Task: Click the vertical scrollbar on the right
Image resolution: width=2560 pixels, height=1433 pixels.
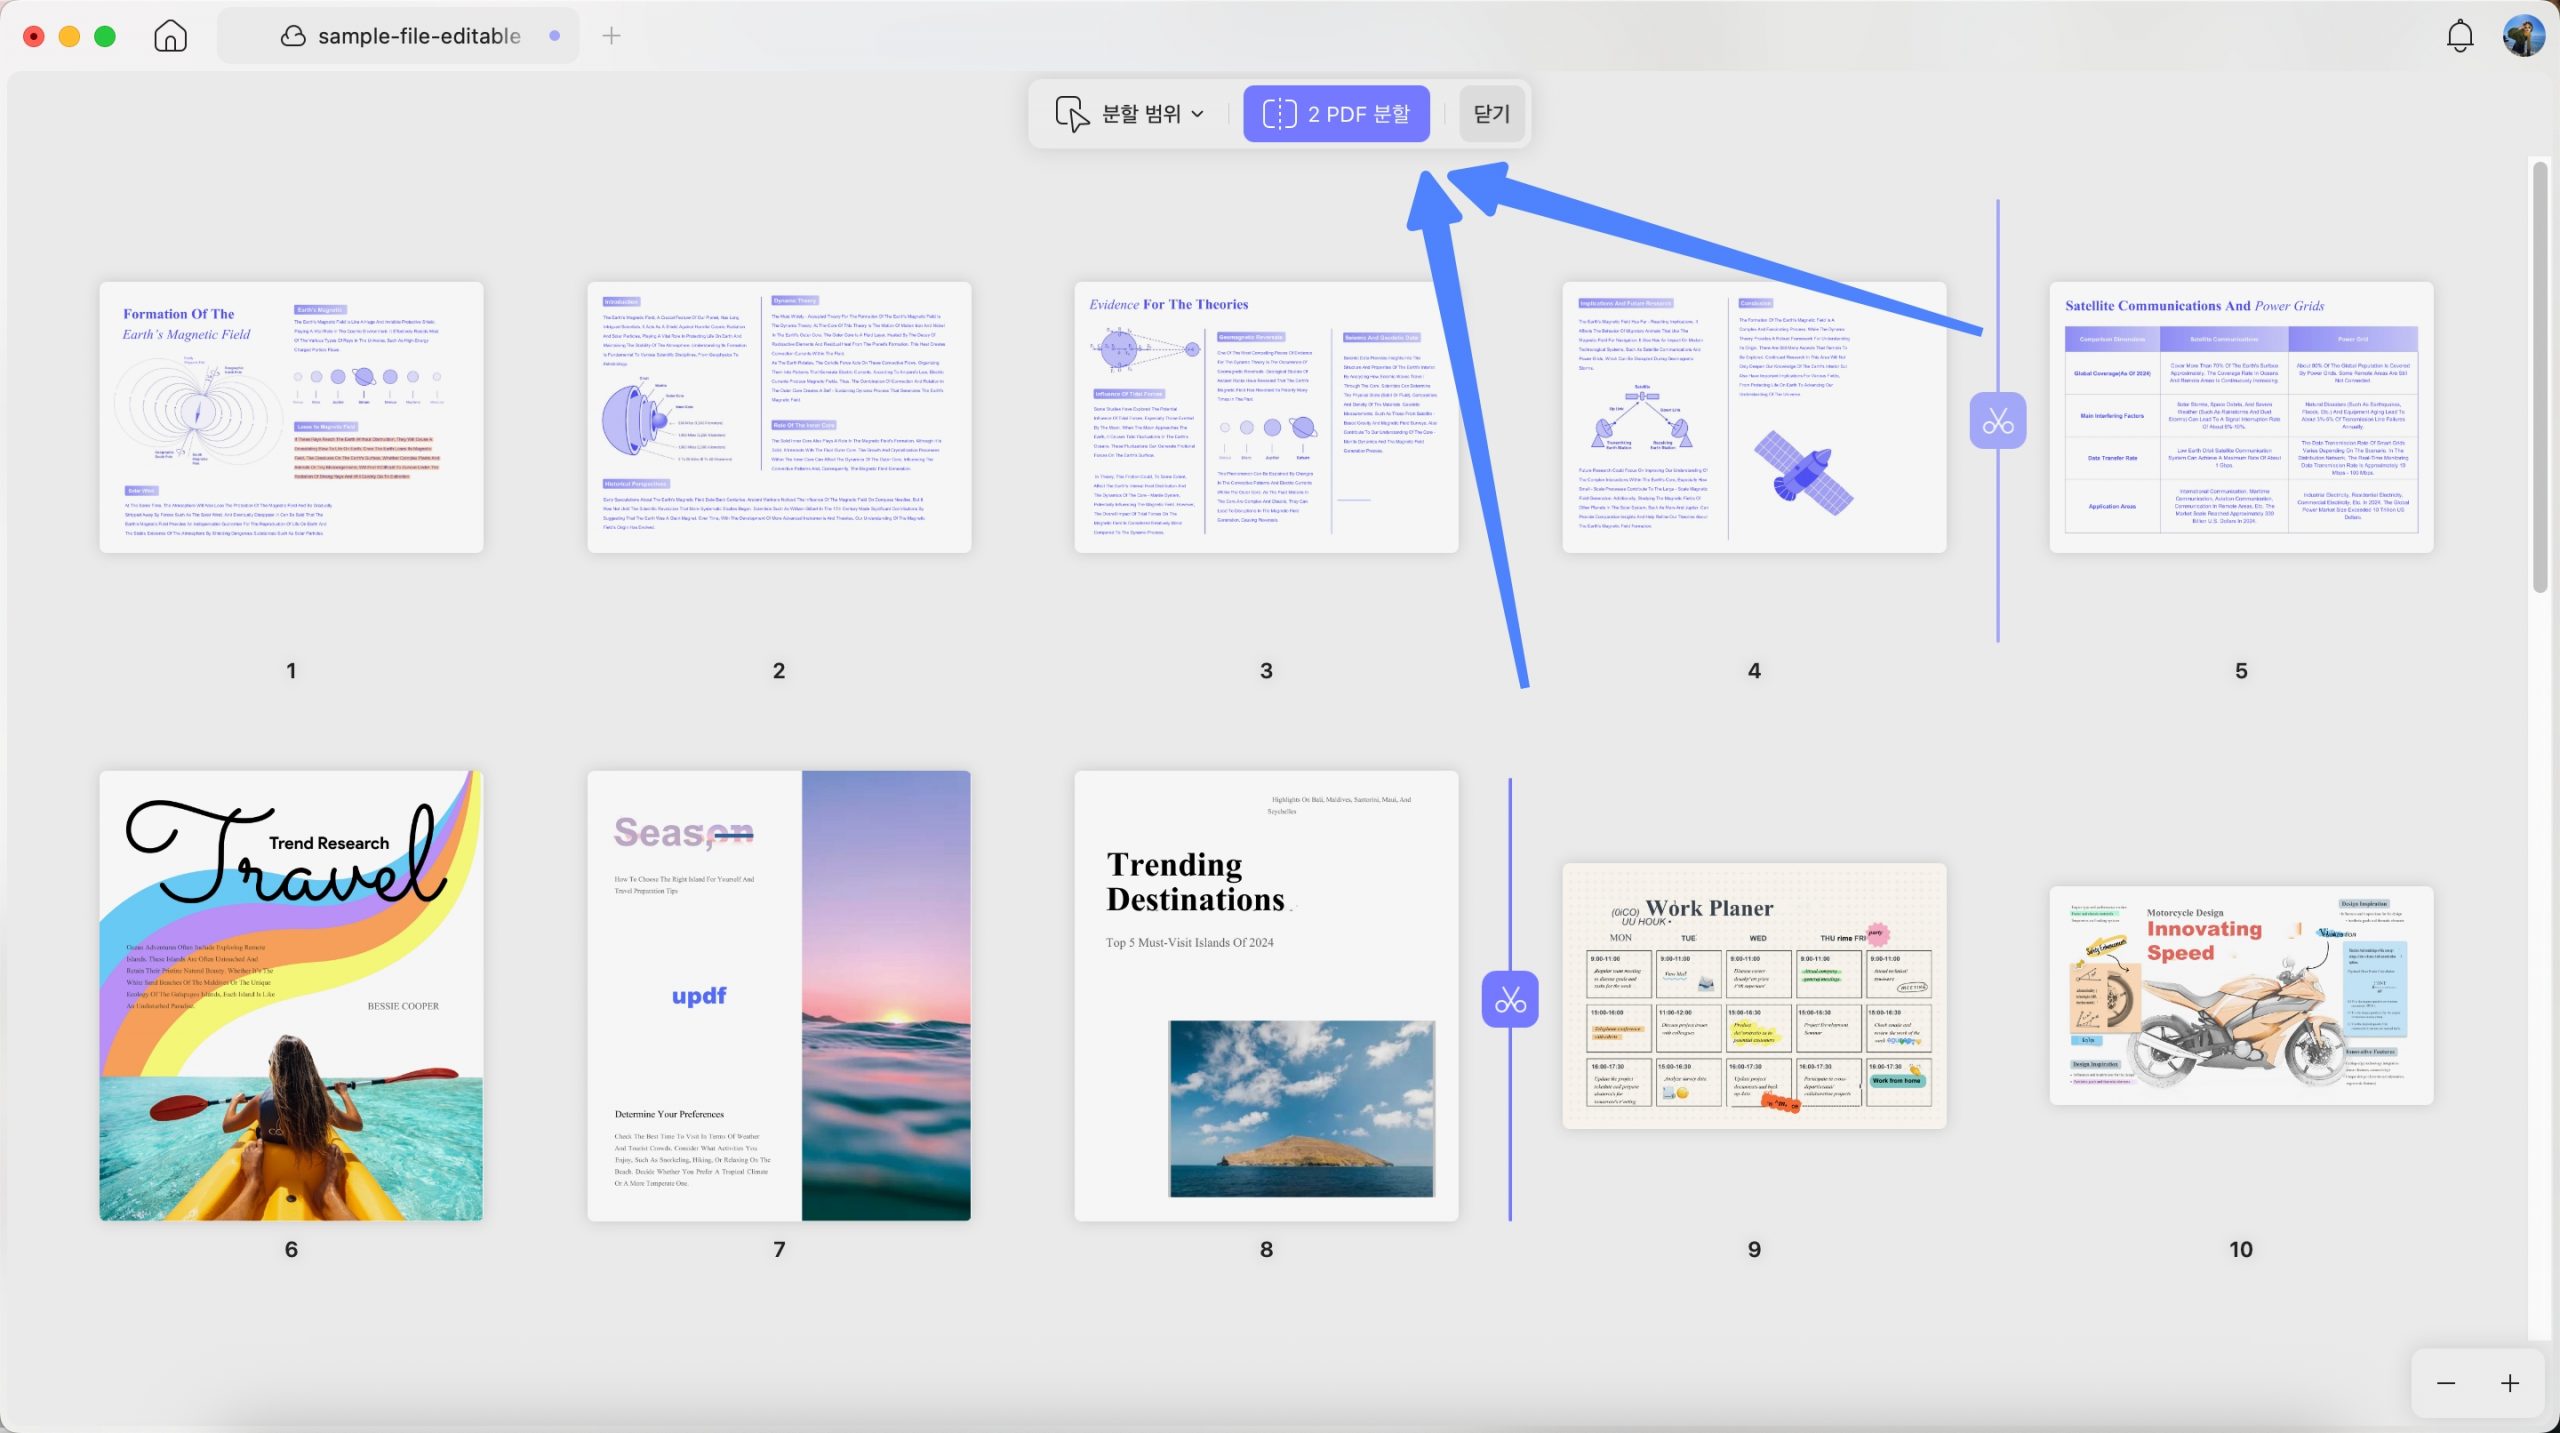Action: [2540, 376]
